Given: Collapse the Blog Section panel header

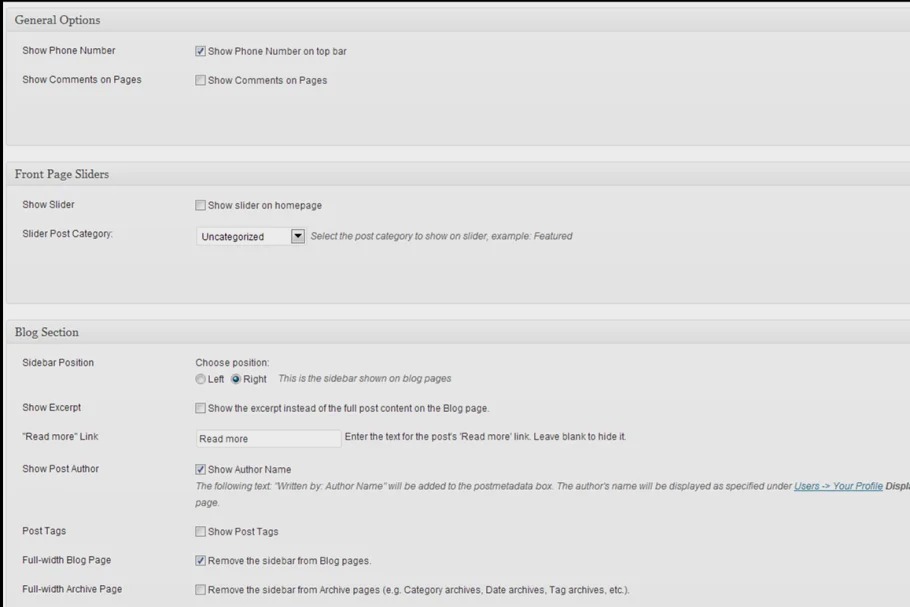Looking at the screenshot, I should coord(47,332).
